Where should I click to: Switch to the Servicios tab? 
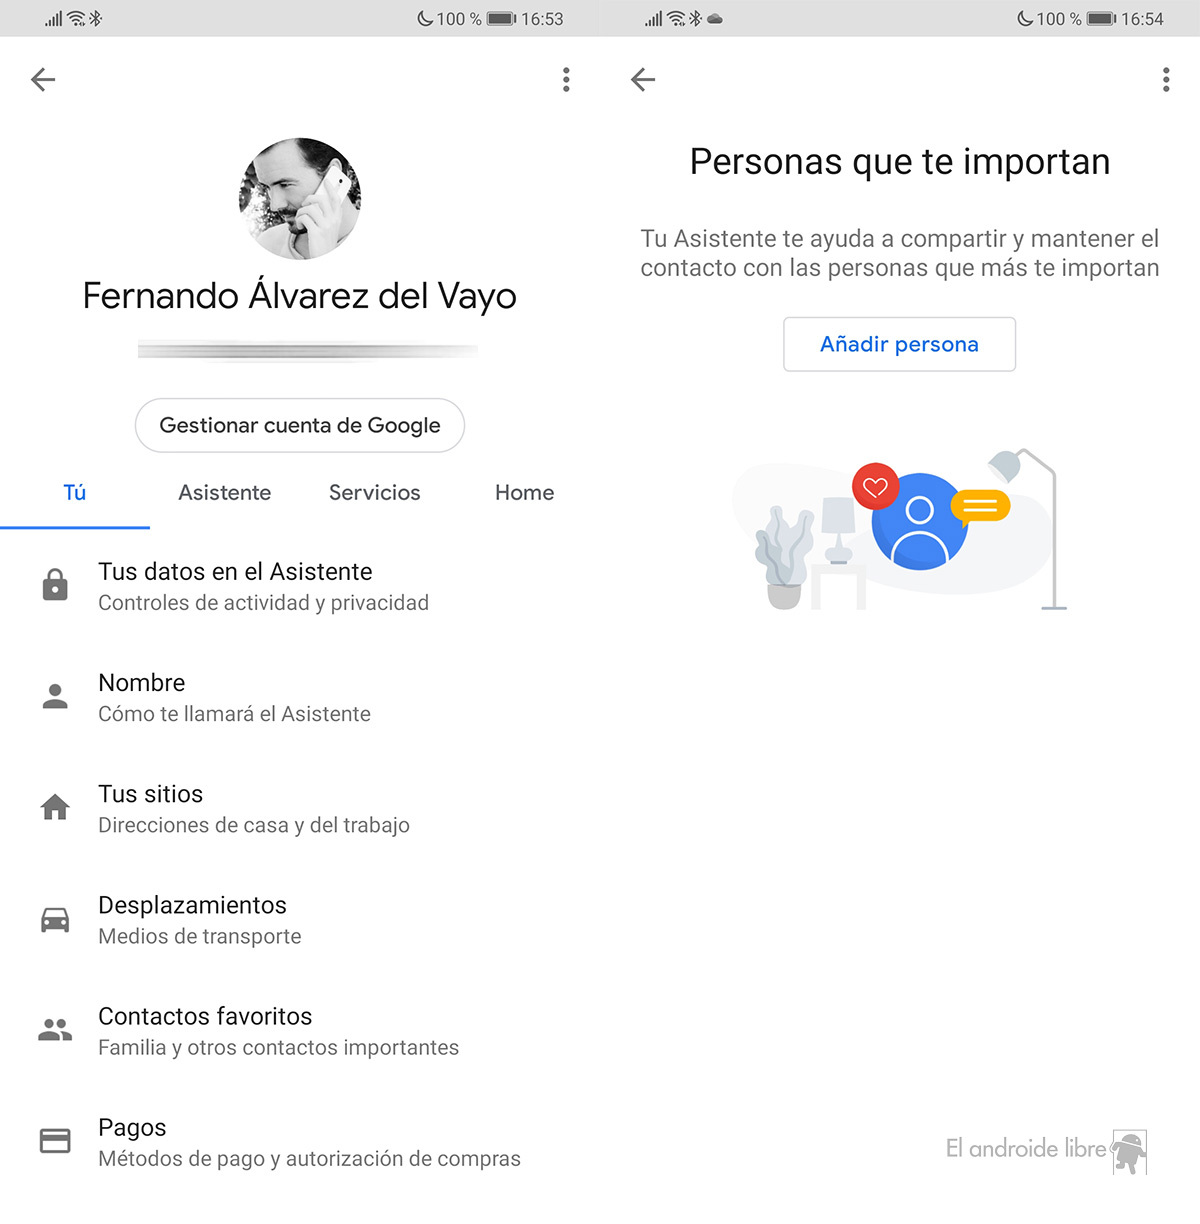(375, 493)
